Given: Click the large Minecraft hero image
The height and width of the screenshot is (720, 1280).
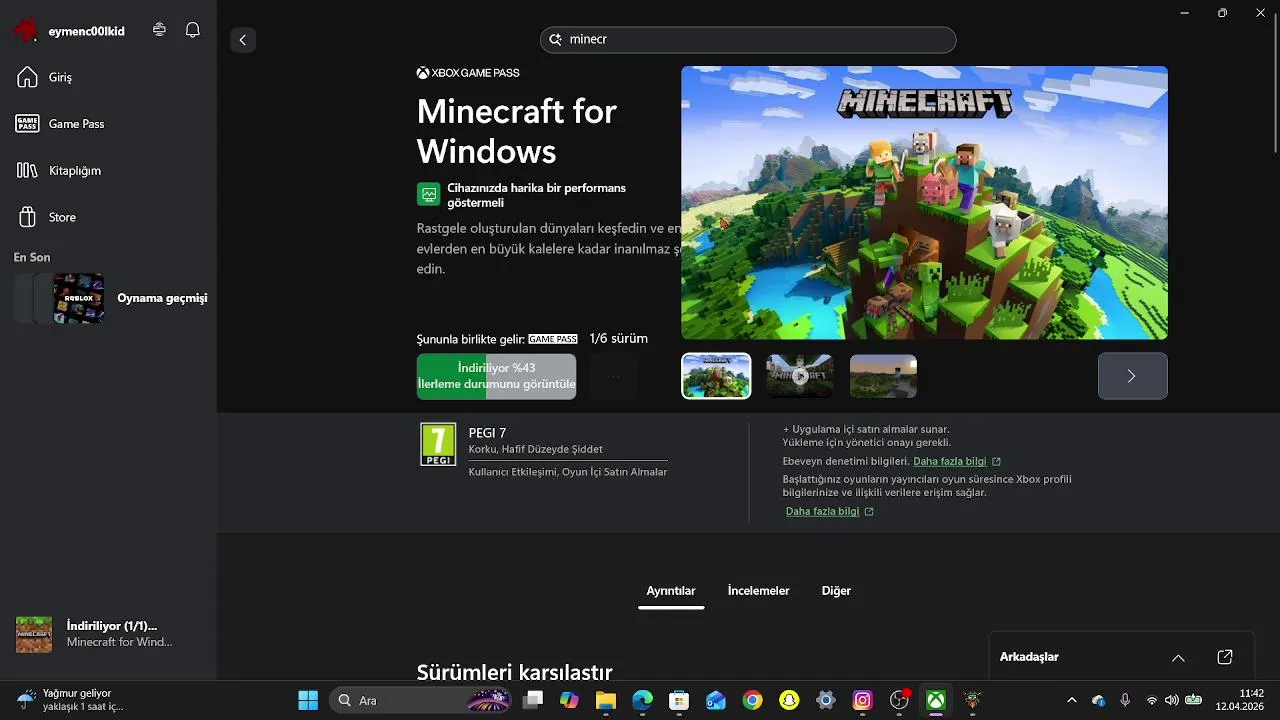Looking at the screenshot, I should tap(924, 203).
